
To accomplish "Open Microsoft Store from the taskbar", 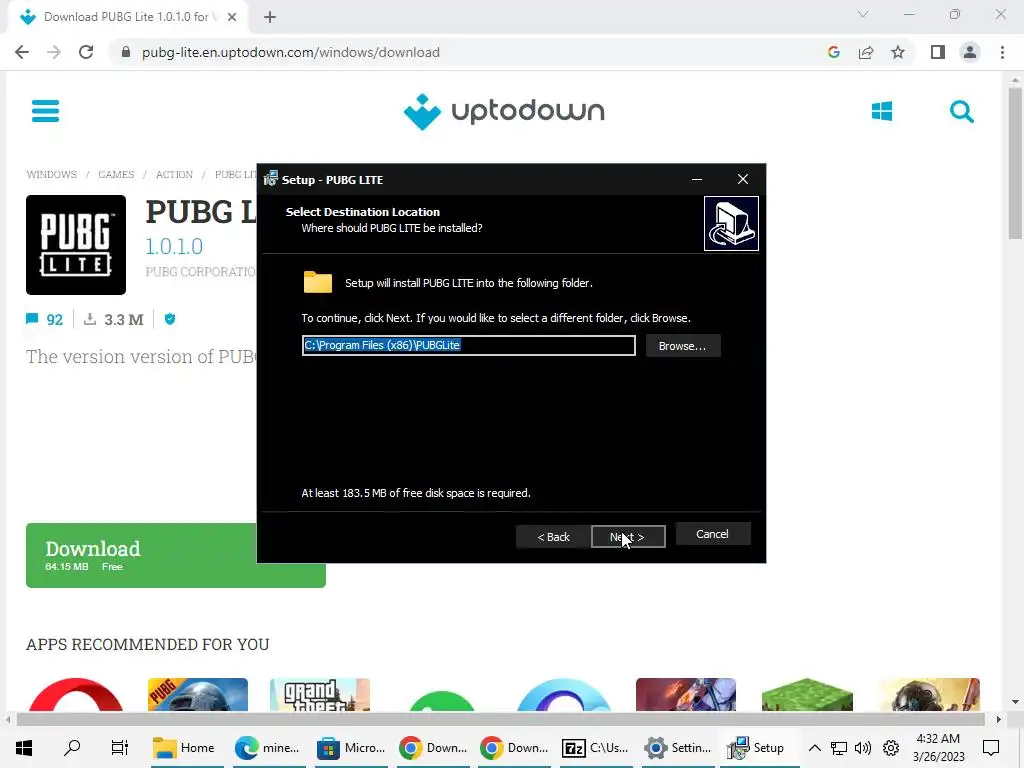I will click(x=349, y=748).
